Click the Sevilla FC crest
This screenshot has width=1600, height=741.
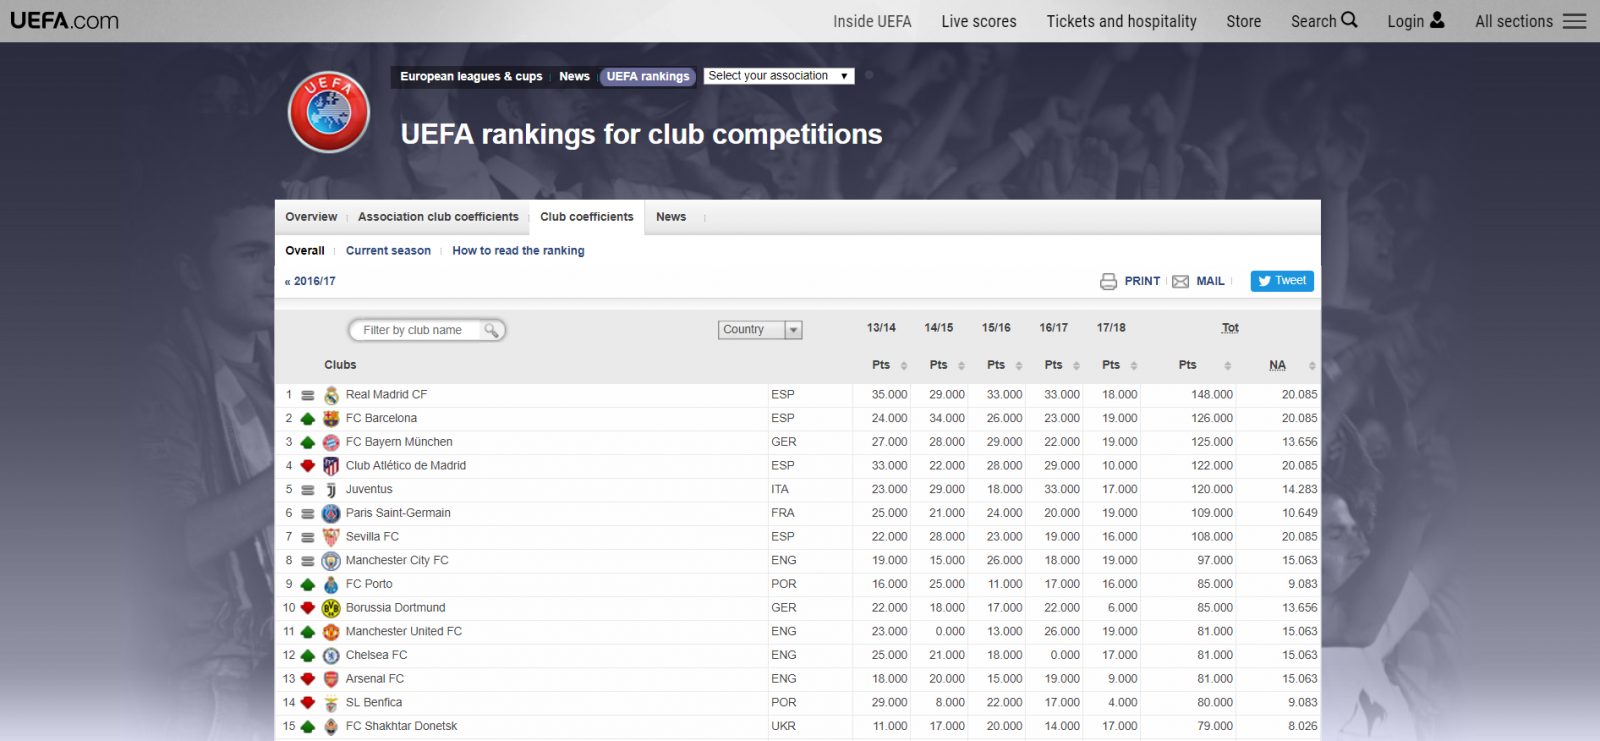[x=331, y=537]
